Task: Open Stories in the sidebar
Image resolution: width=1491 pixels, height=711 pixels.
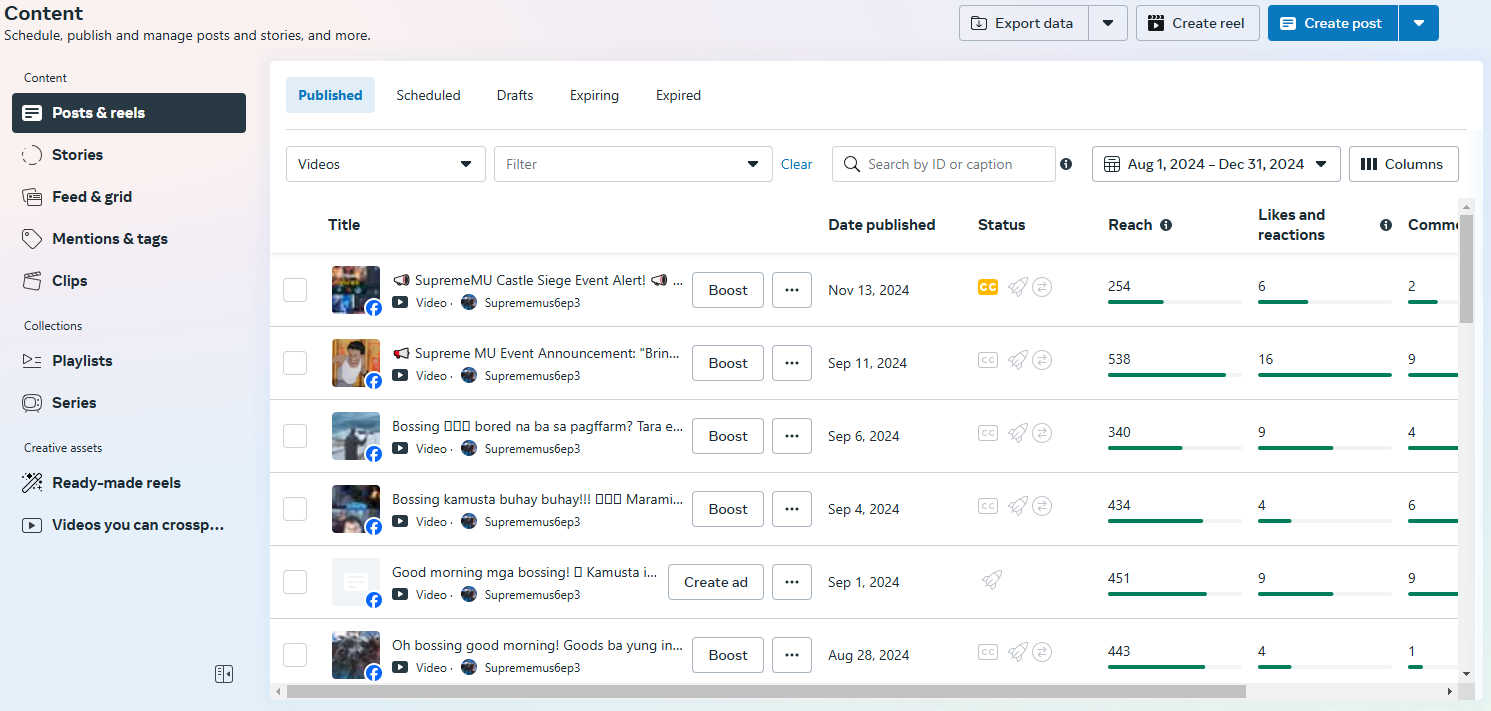Action: 77,155
